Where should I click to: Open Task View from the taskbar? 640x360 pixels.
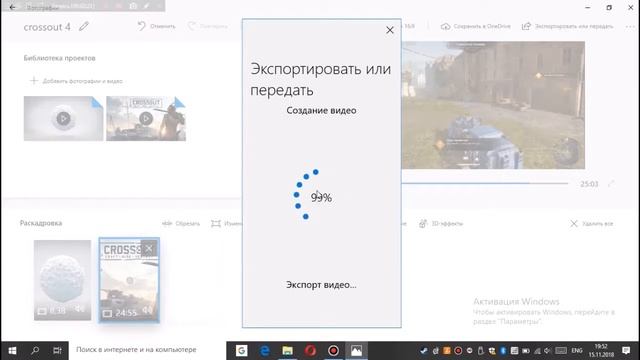[58, 350]
